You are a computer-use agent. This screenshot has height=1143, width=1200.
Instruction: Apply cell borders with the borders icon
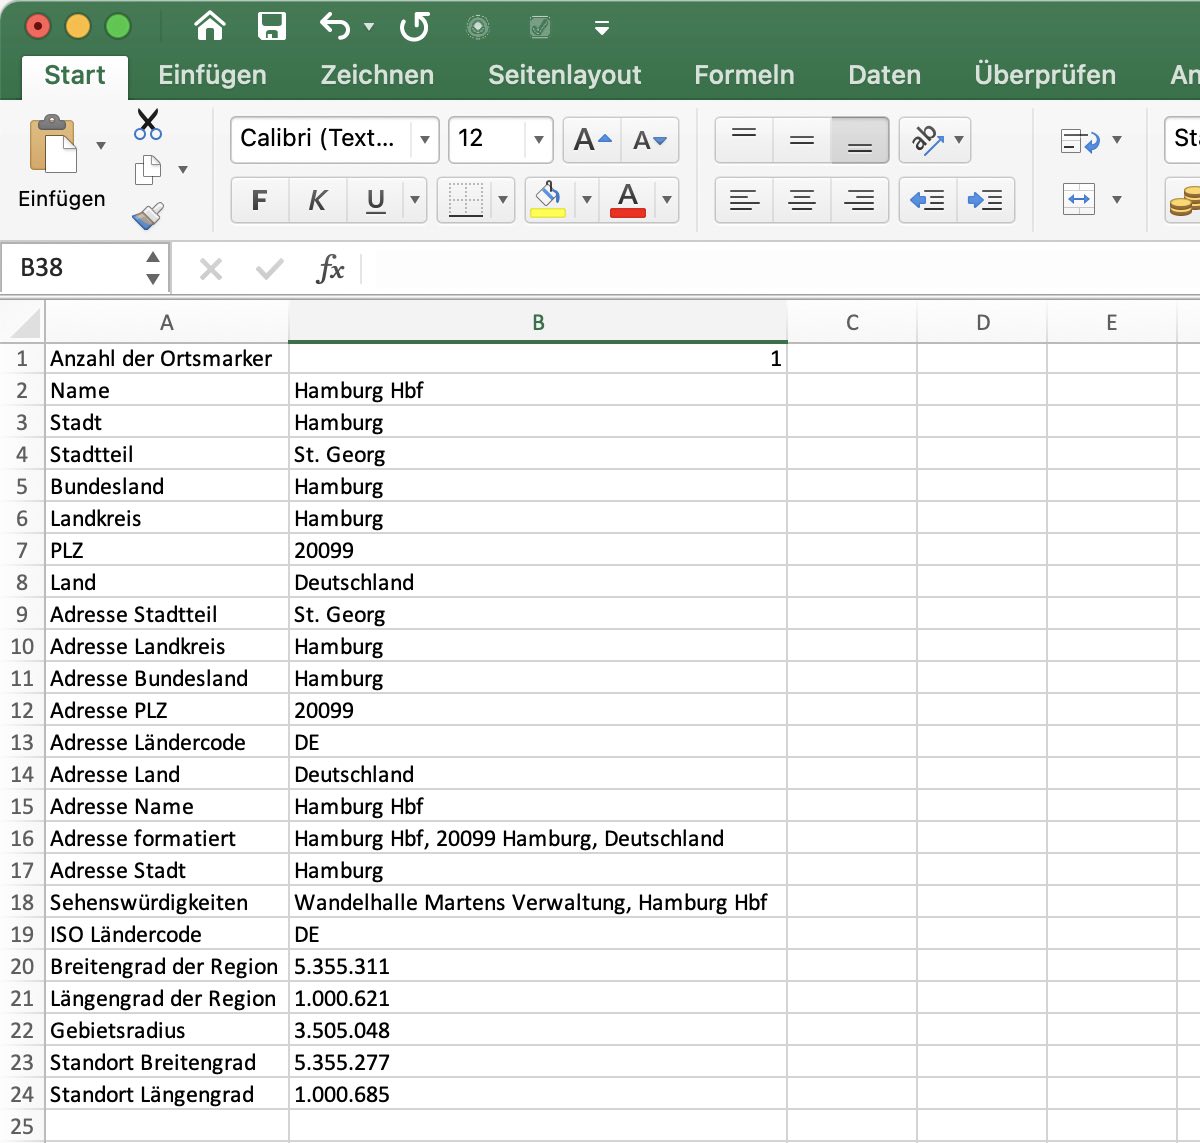[x=465, y=200]
